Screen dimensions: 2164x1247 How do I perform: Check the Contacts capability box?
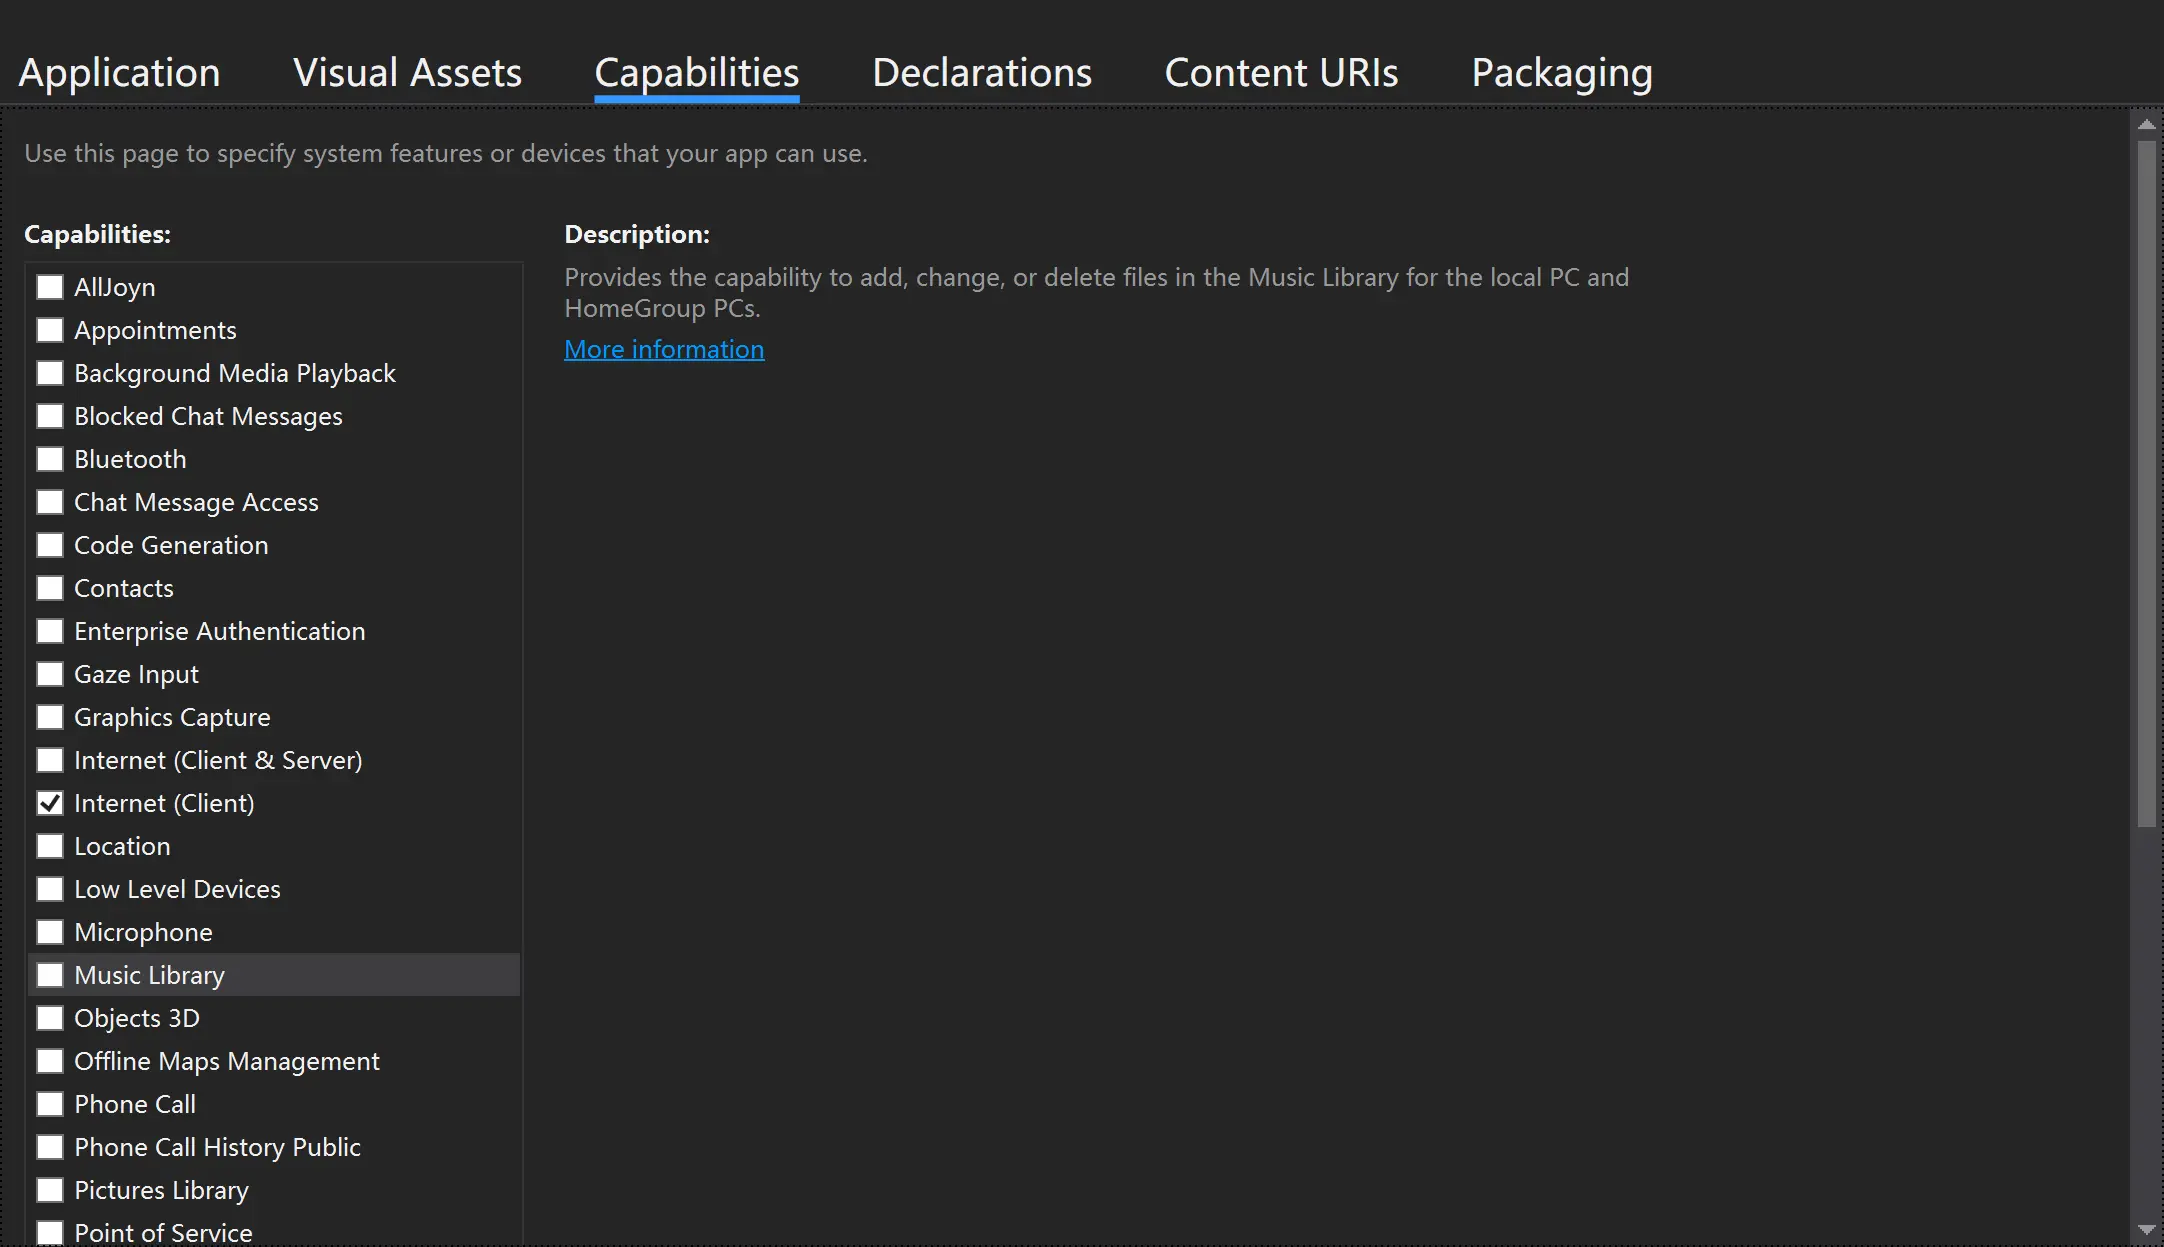50,588
